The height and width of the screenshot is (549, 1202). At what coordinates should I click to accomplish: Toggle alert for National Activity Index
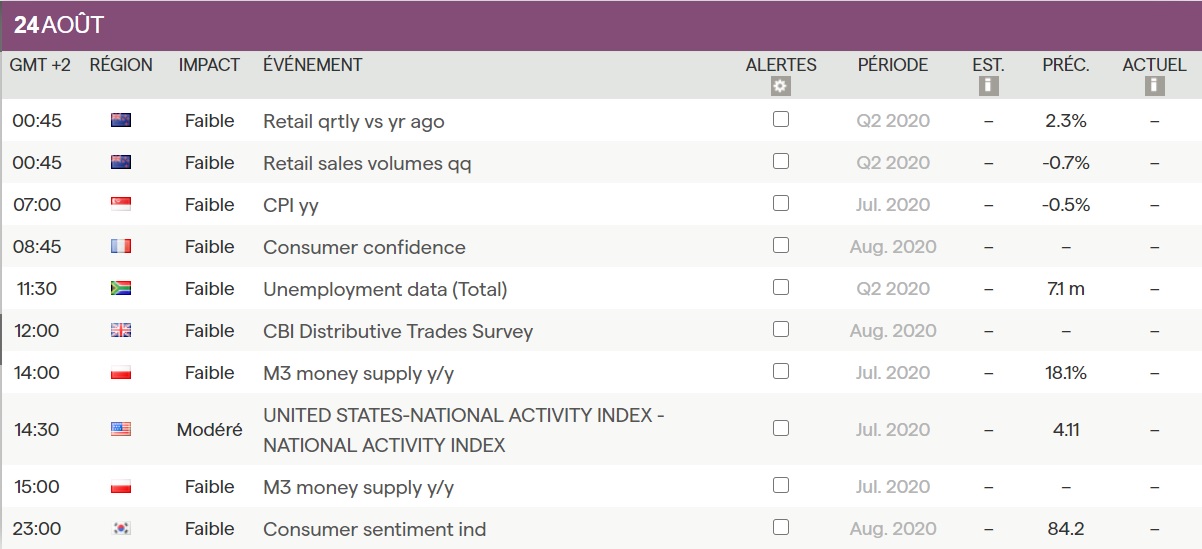(781, 428)
